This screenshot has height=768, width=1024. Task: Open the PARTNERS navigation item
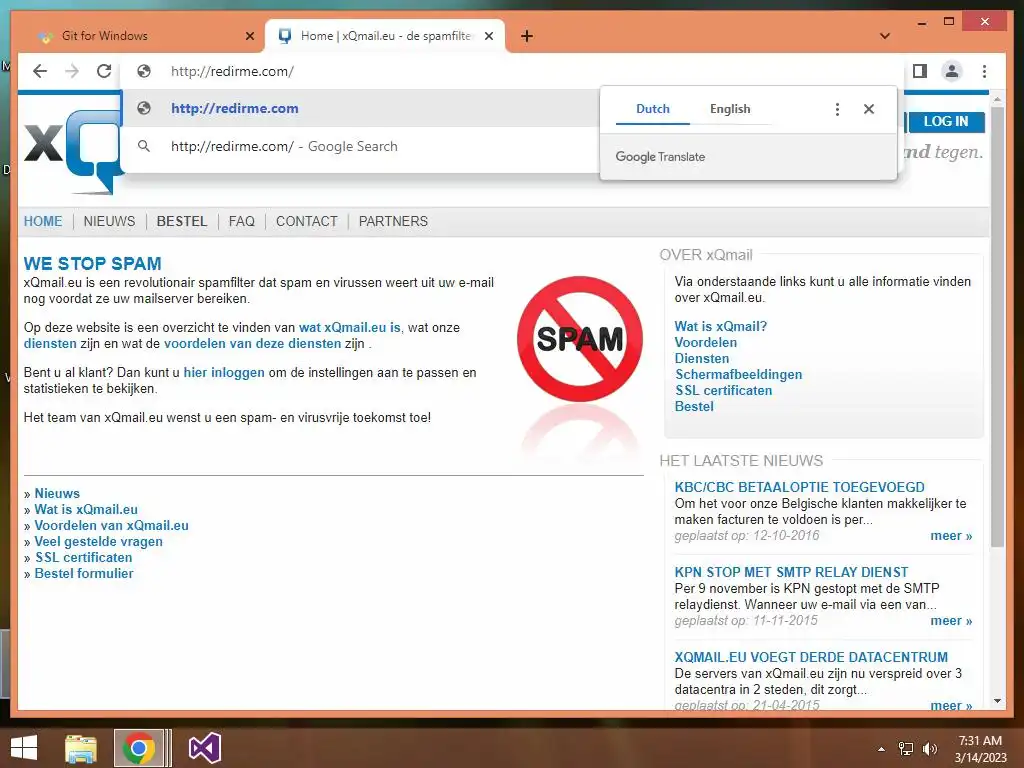pyautogui.click(x=393, y=221)
